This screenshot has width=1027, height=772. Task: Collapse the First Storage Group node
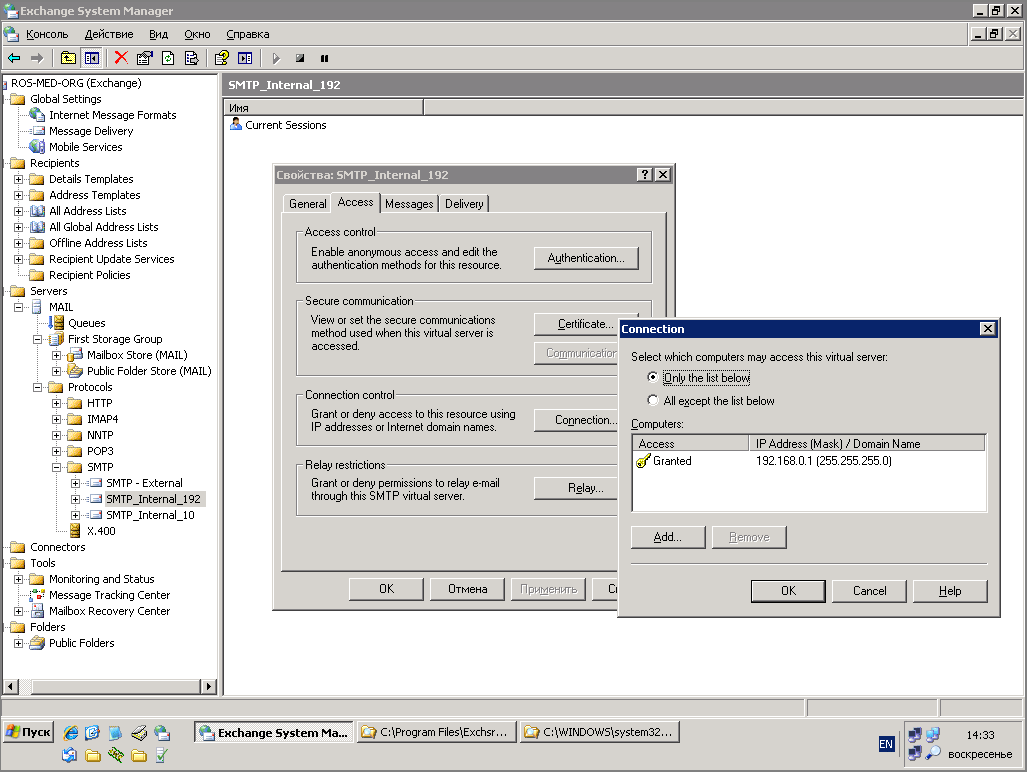pos(37,339)
